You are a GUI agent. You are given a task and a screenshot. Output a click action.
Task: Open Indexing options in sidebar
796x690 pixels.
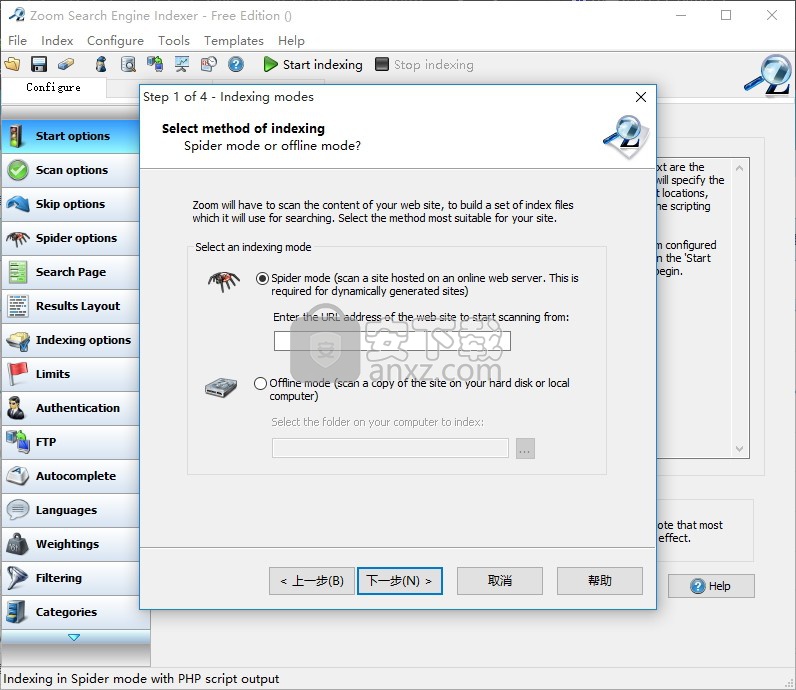point(71,340)
